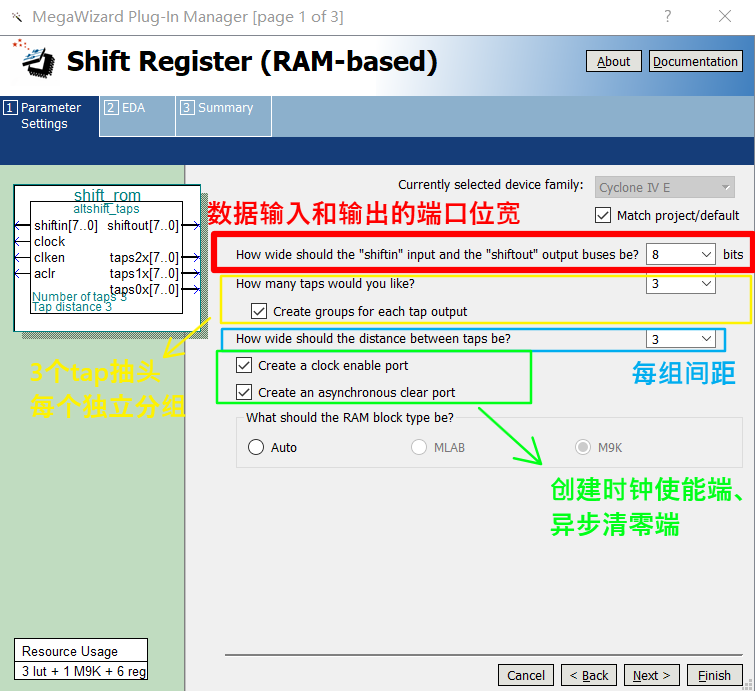Switch to the EDA tab
The image size is (755, 691).
click(x=137, y=116)
